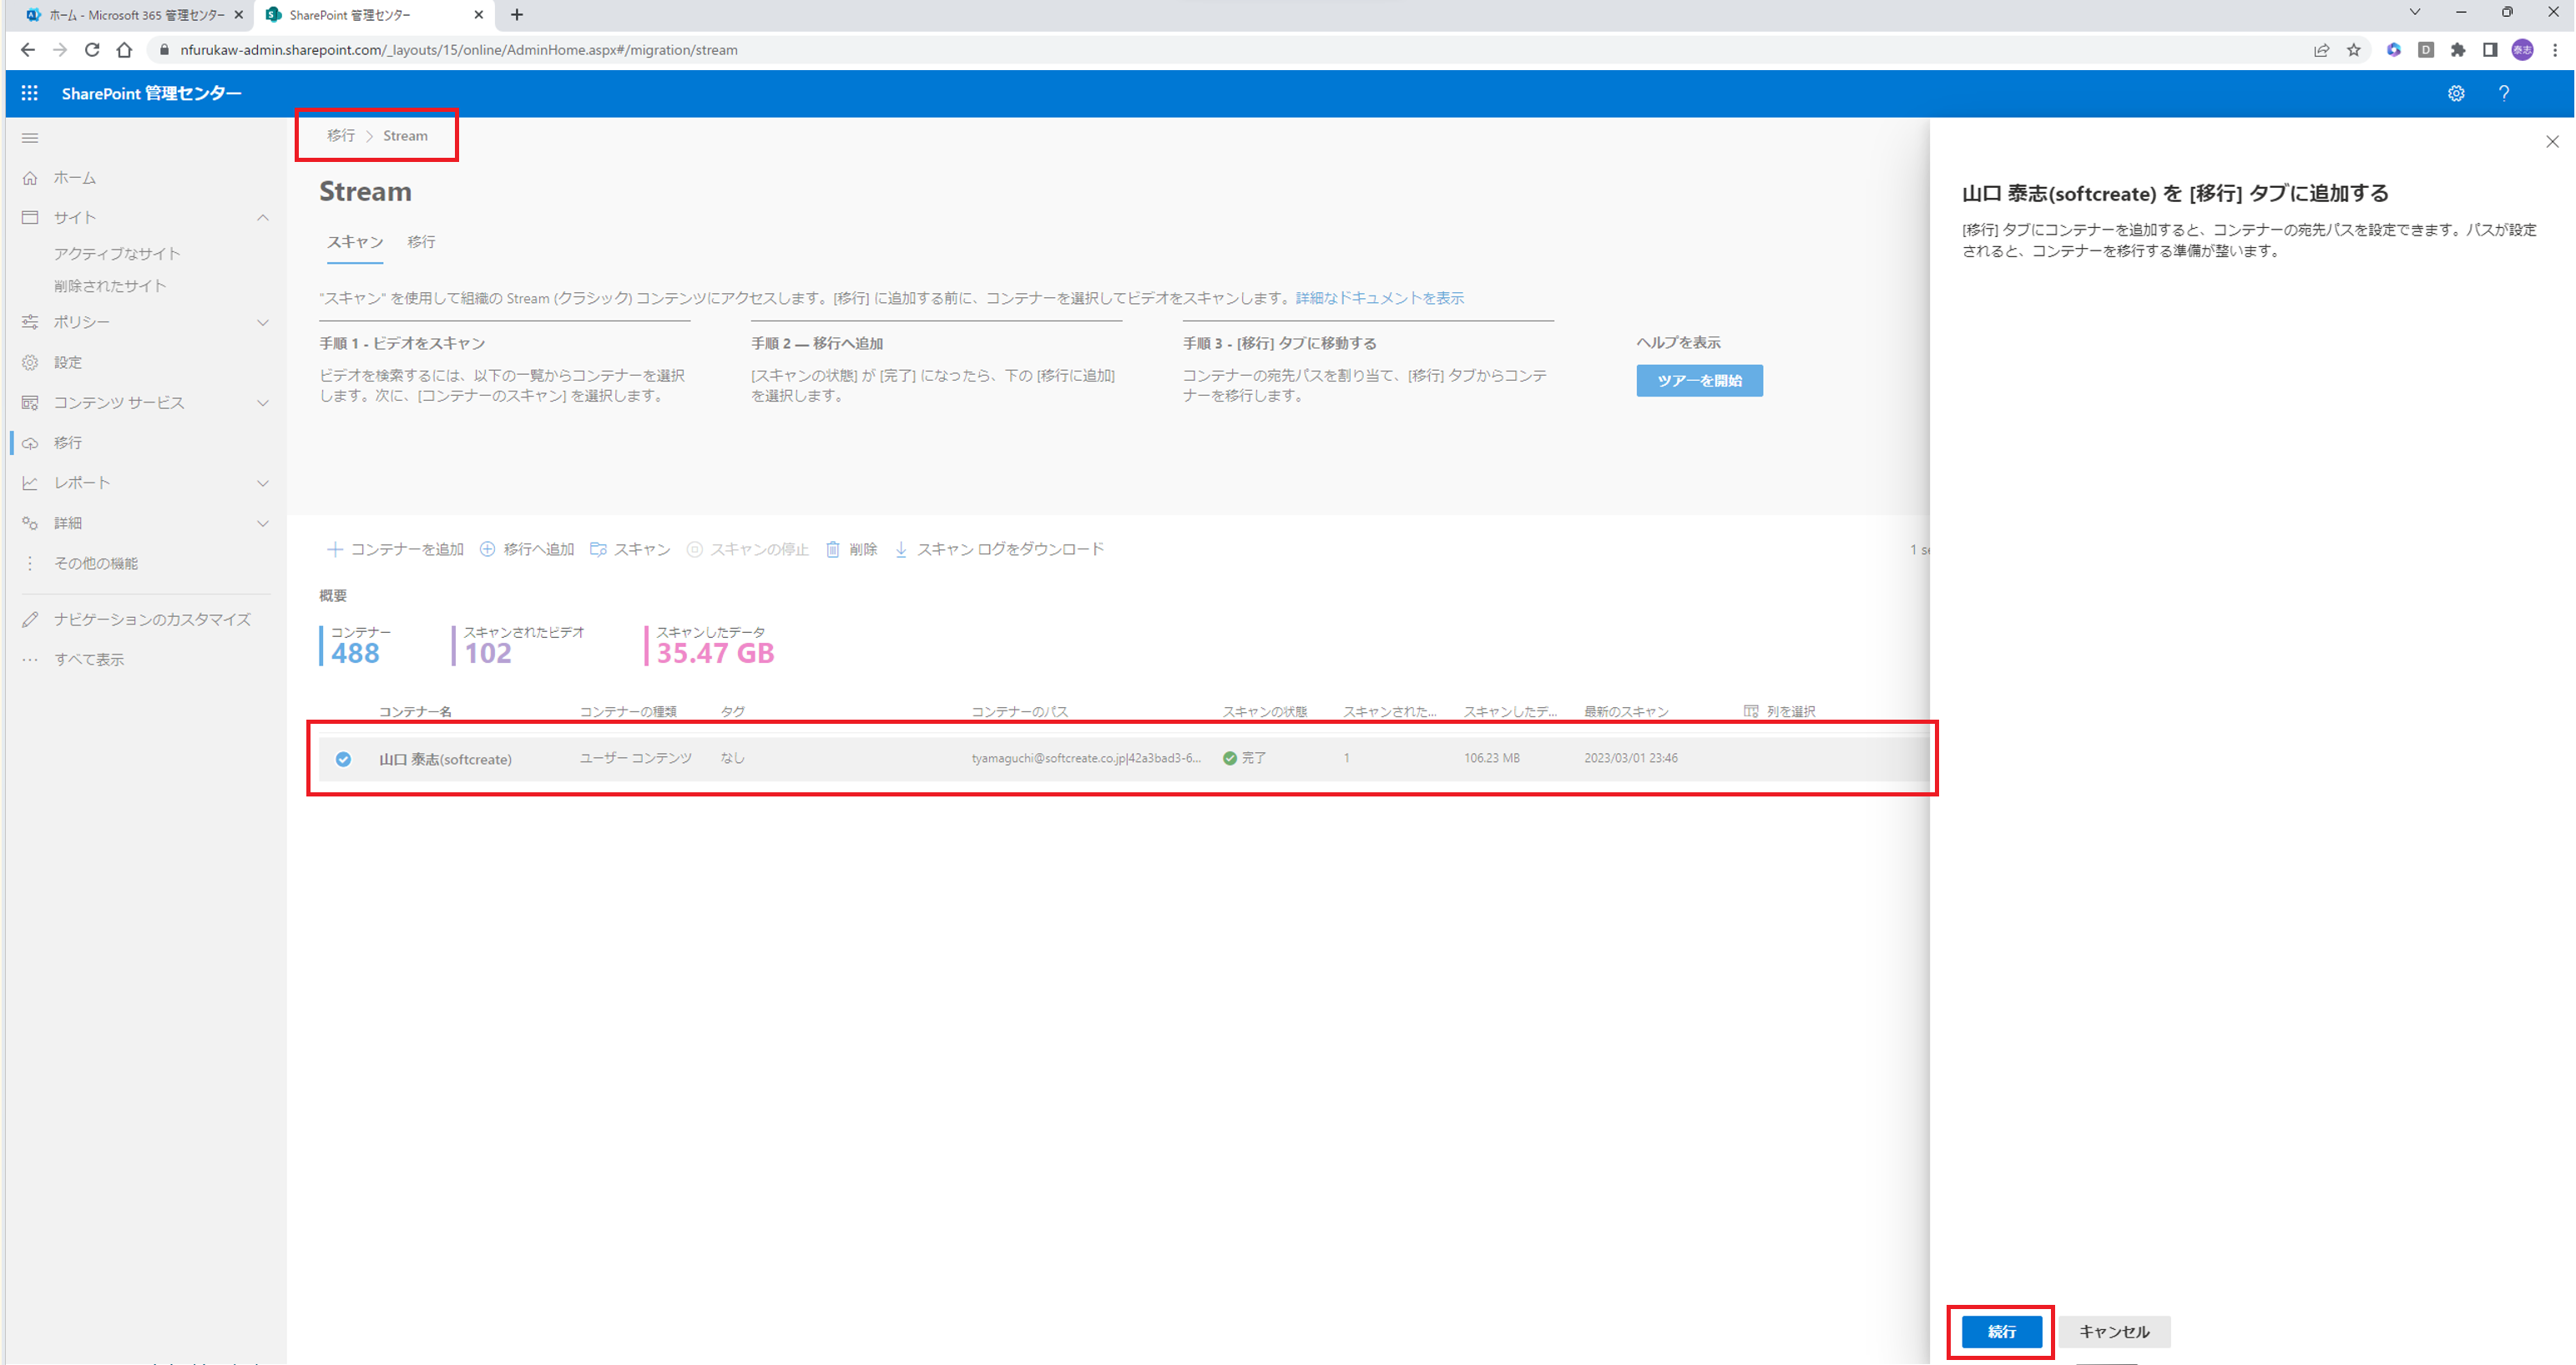The image size is (2576, 1365).
Task: Open a new browser tab
Action: tap(517, 15)
